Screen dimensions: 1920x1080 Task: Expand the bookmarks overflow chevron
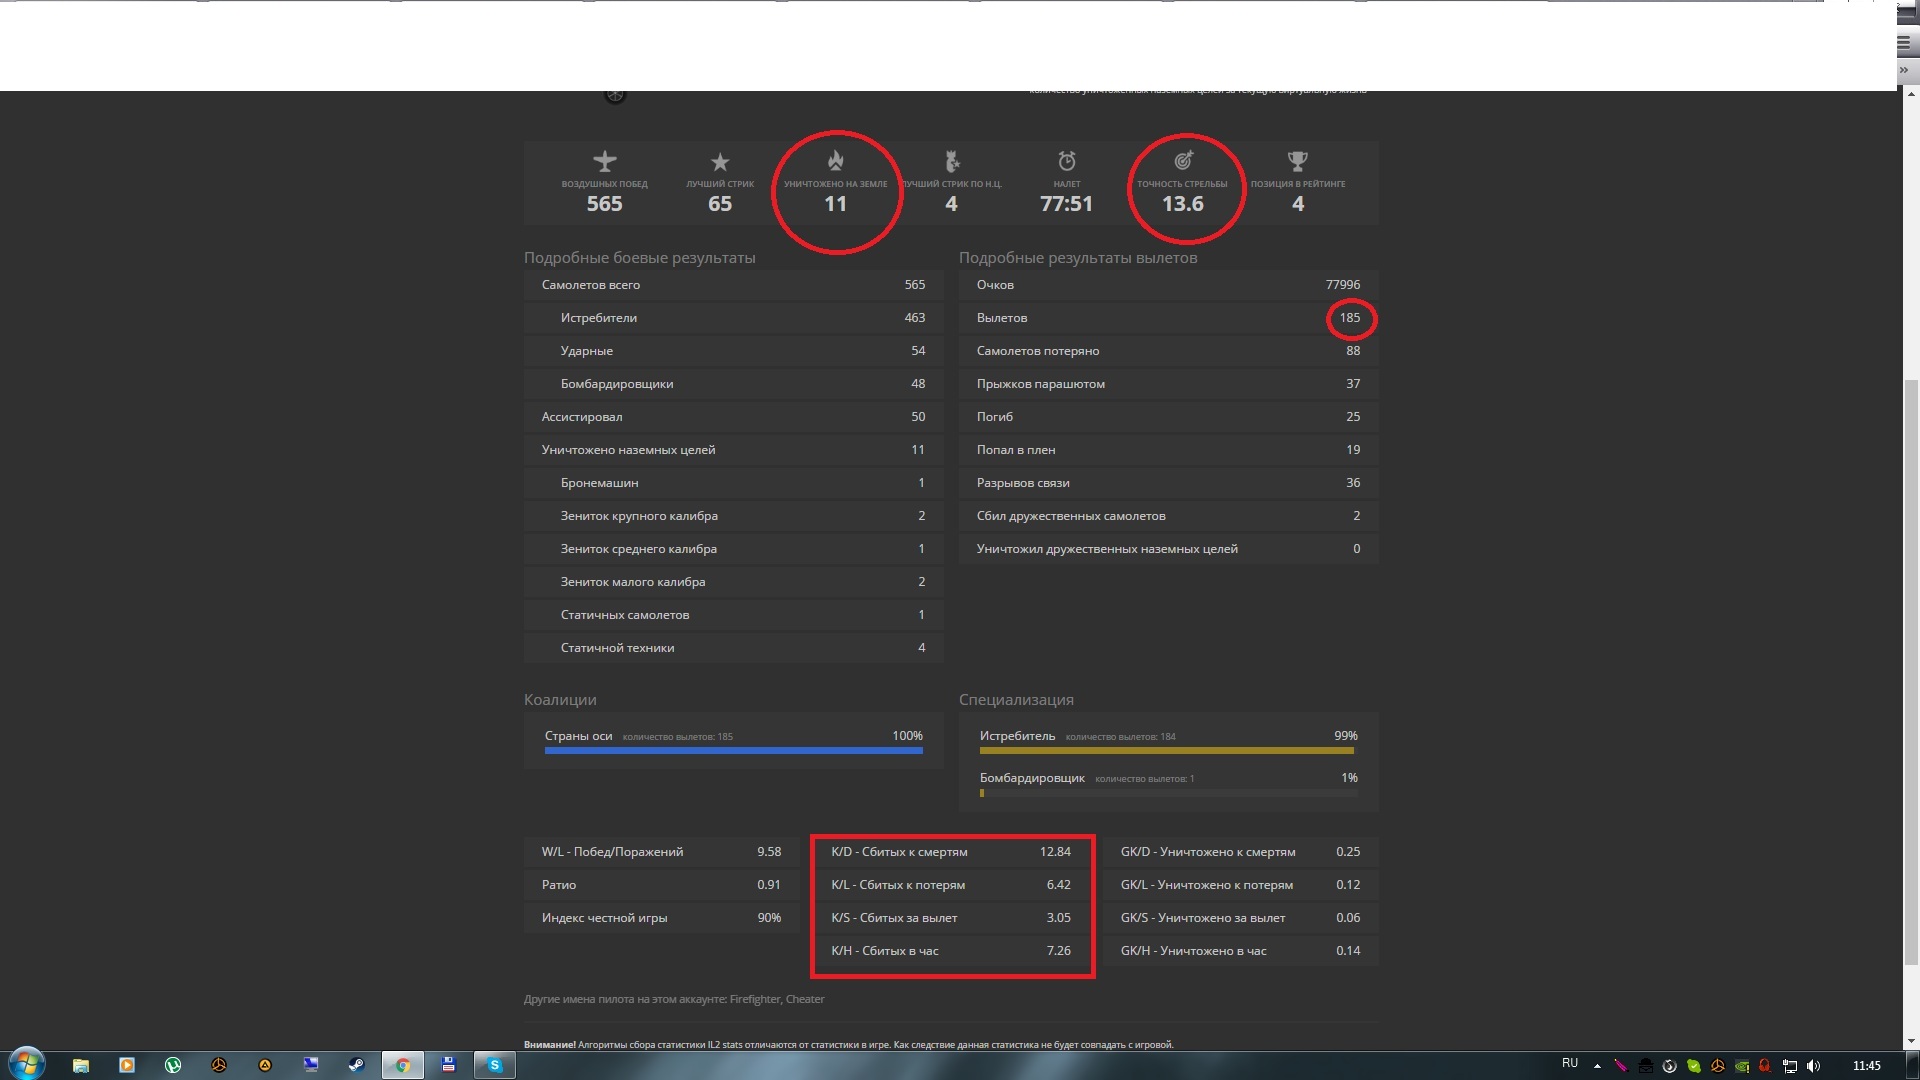1904,71
